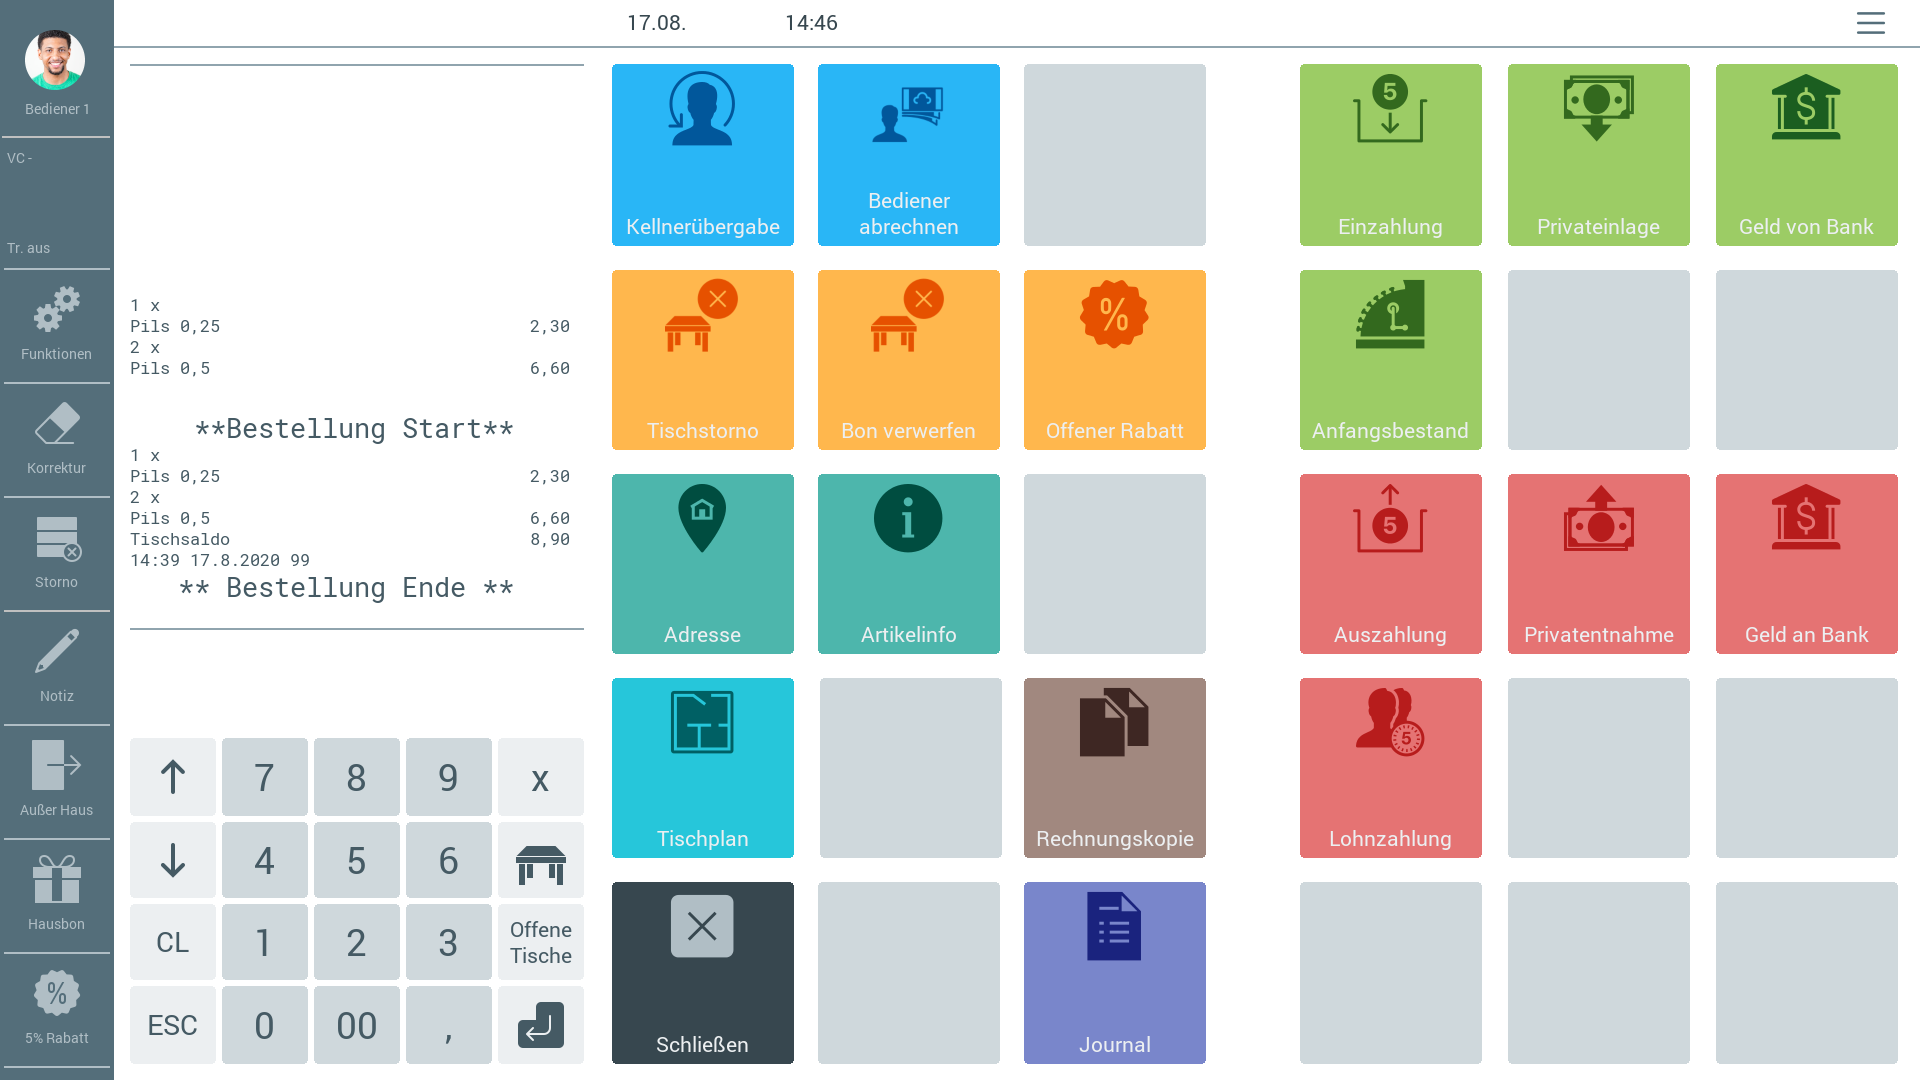The height and width of the screenshot is (1080, 1920).
Task: Click the Schließen close tile
Action: pyautogui.click(x=702, y=972)
